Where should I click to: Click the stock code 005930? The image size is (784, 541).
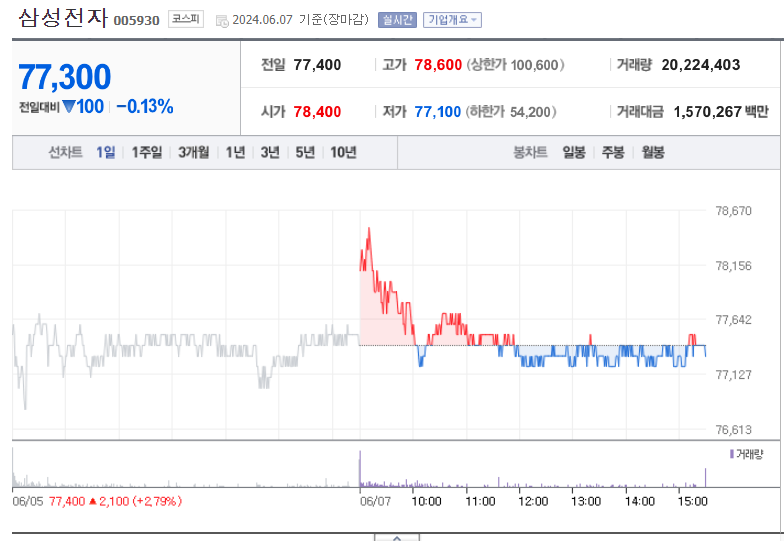point(136,20)
